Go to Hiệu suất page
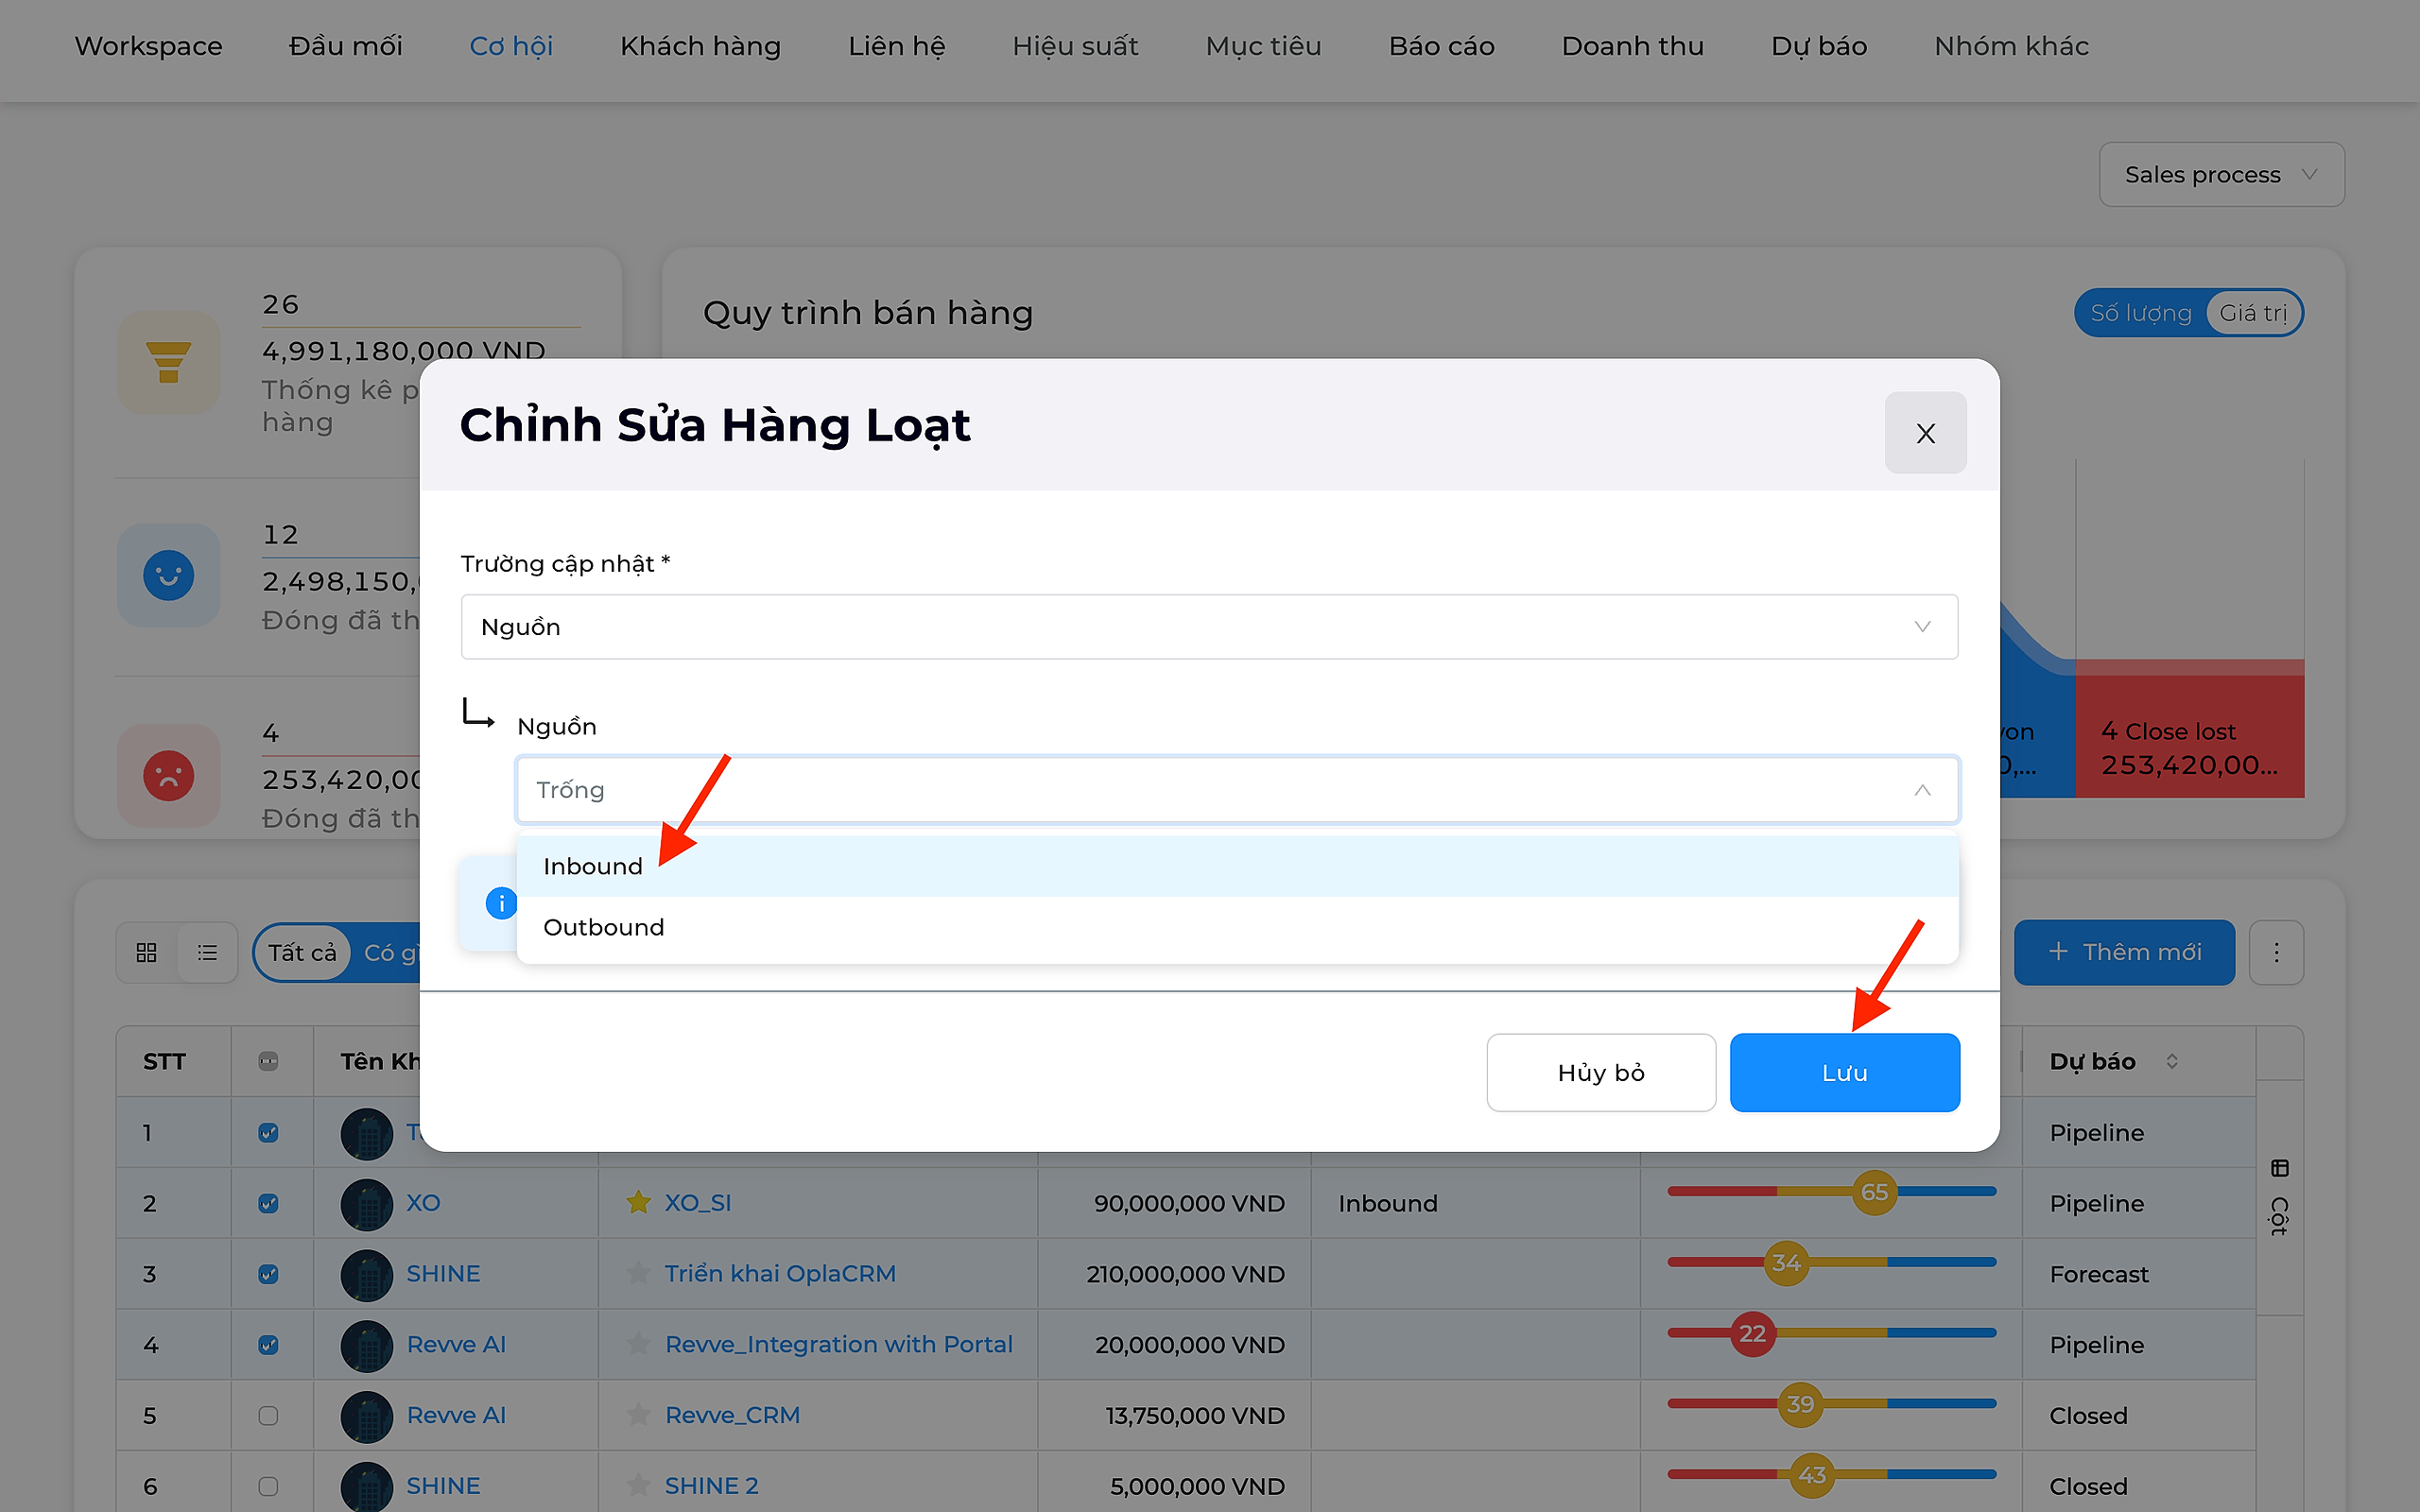The image size is (2420, 1512). tap(1075, 46)
